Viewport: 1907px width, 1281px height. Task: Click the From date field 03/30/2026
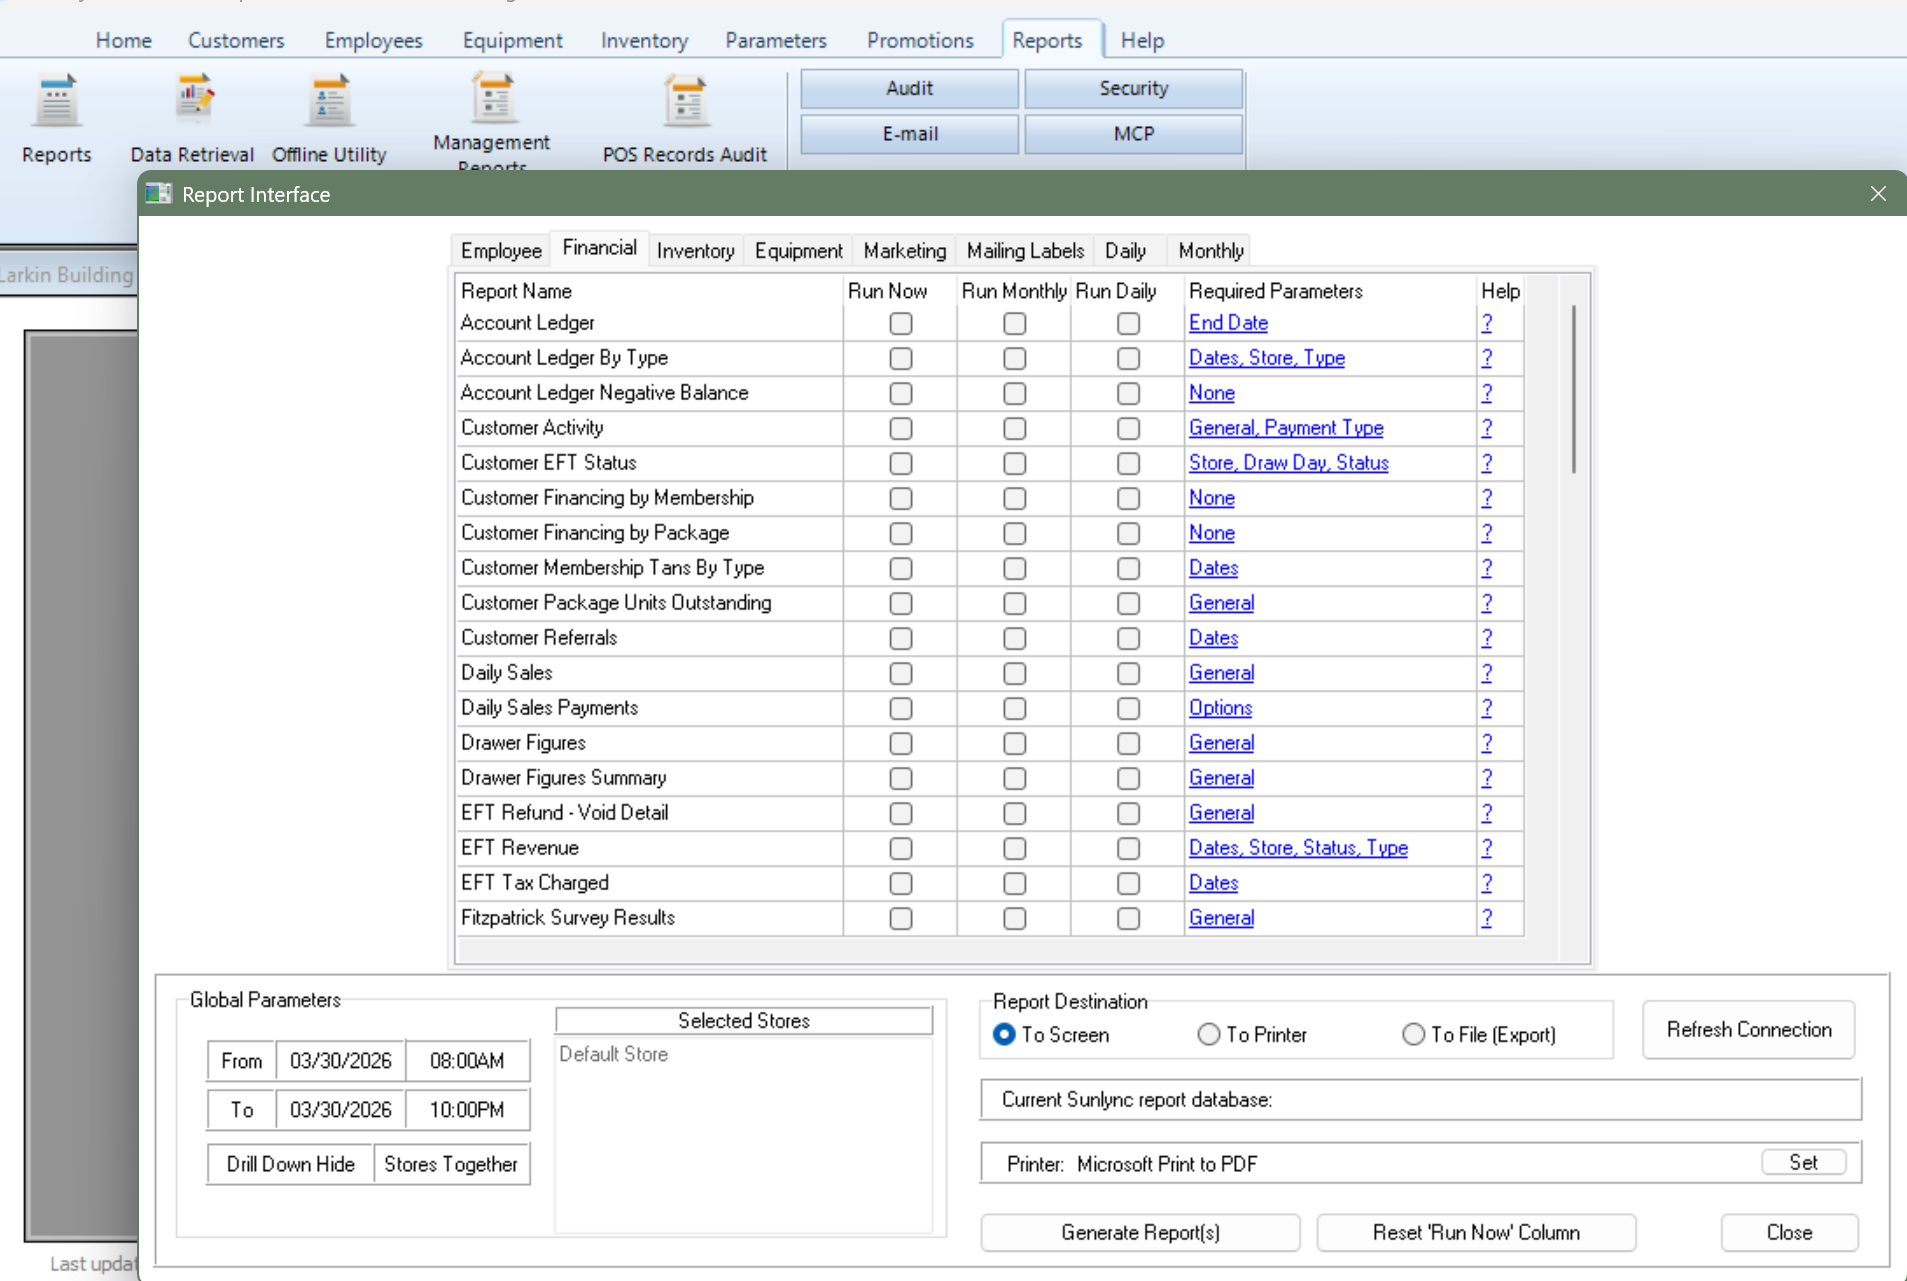coord(340,1061)
